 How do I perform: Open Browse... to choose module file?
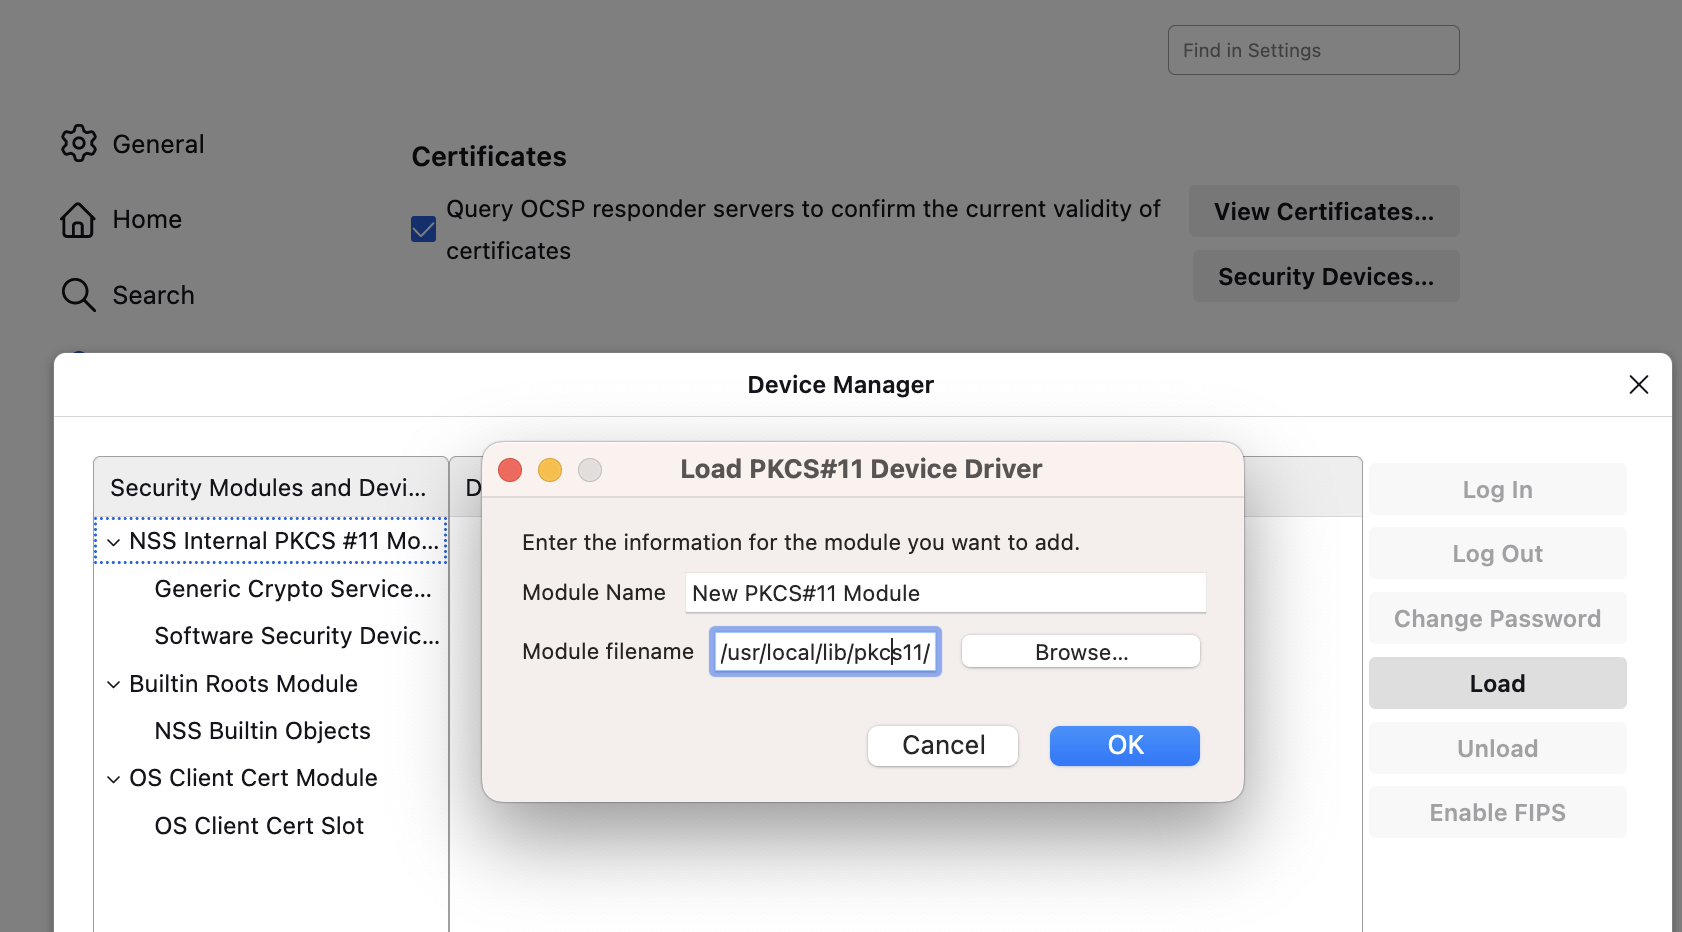click(1080, 652)
